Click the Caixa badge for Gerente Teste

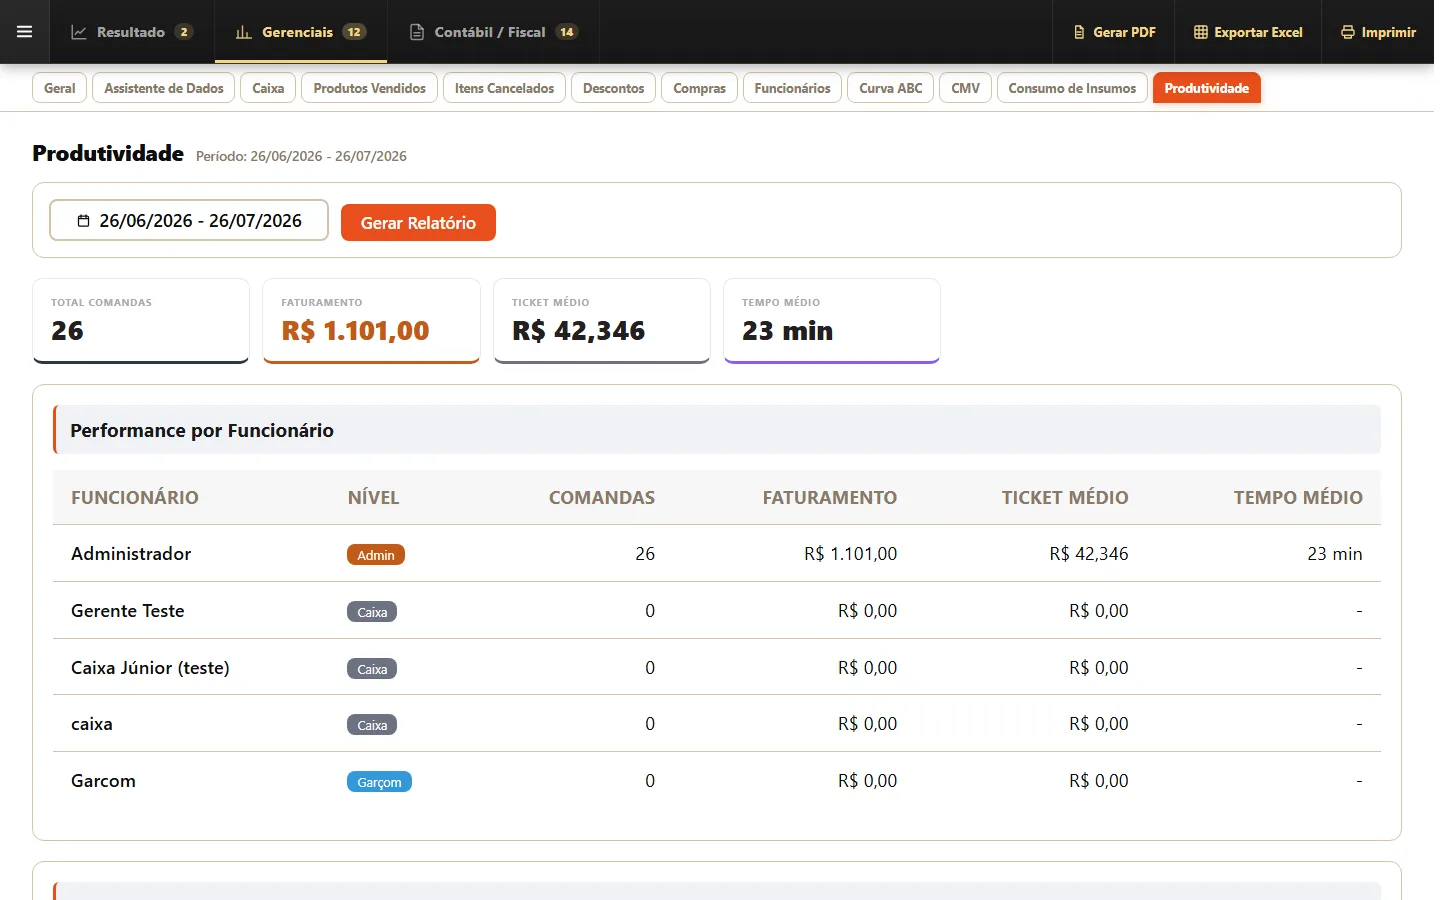point(372,612)
